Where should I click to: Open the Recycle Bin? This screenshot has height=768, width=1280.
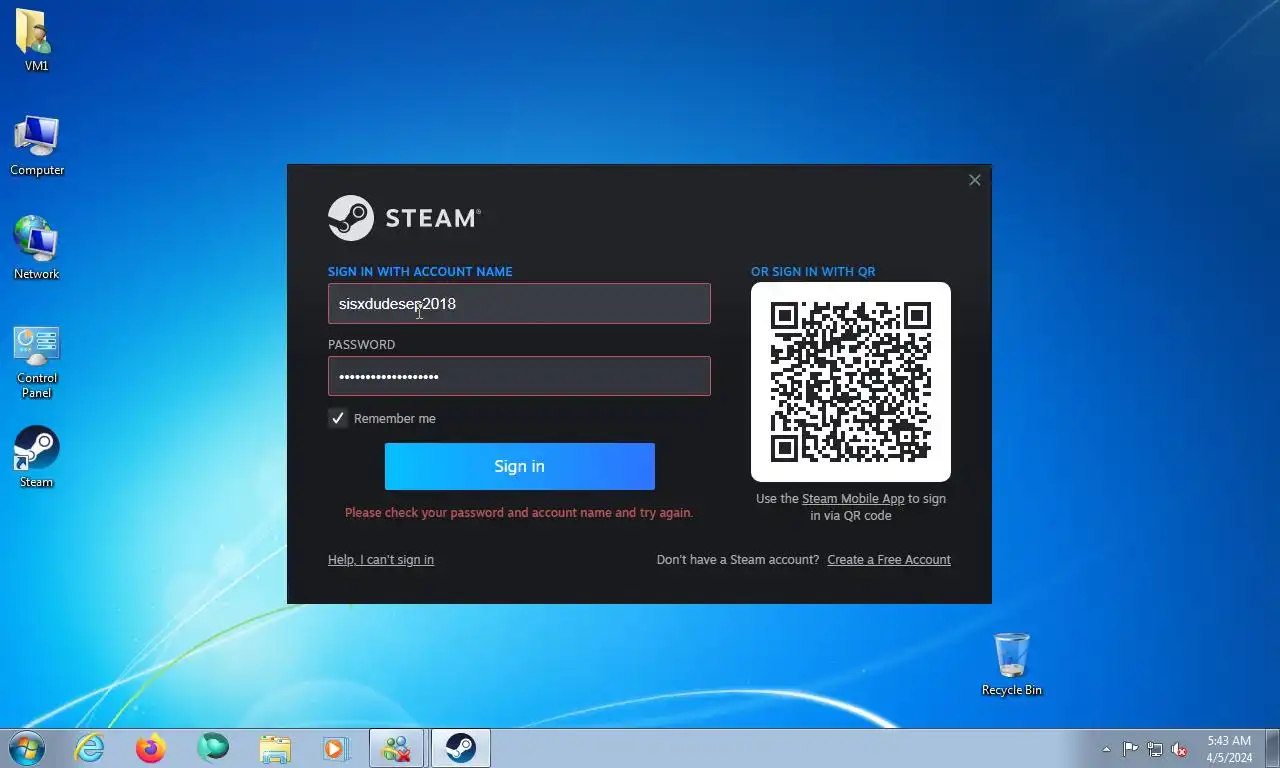1011,664
